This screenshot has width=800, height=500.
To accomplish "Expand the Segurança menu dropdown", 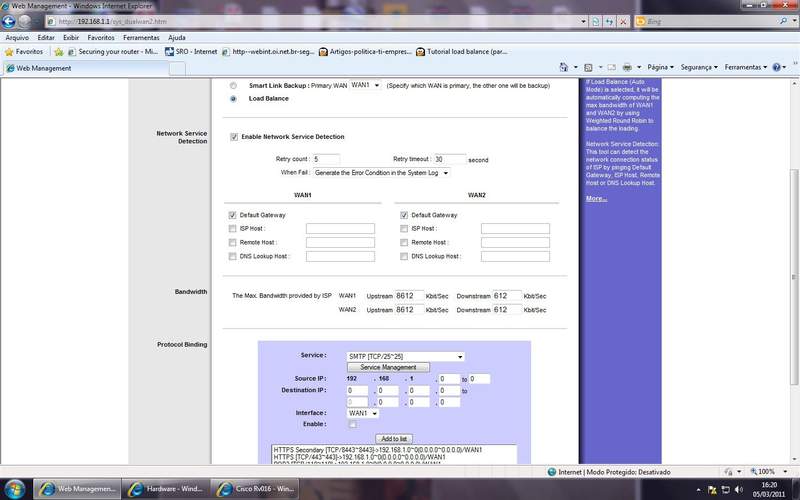I will [699, 67].
